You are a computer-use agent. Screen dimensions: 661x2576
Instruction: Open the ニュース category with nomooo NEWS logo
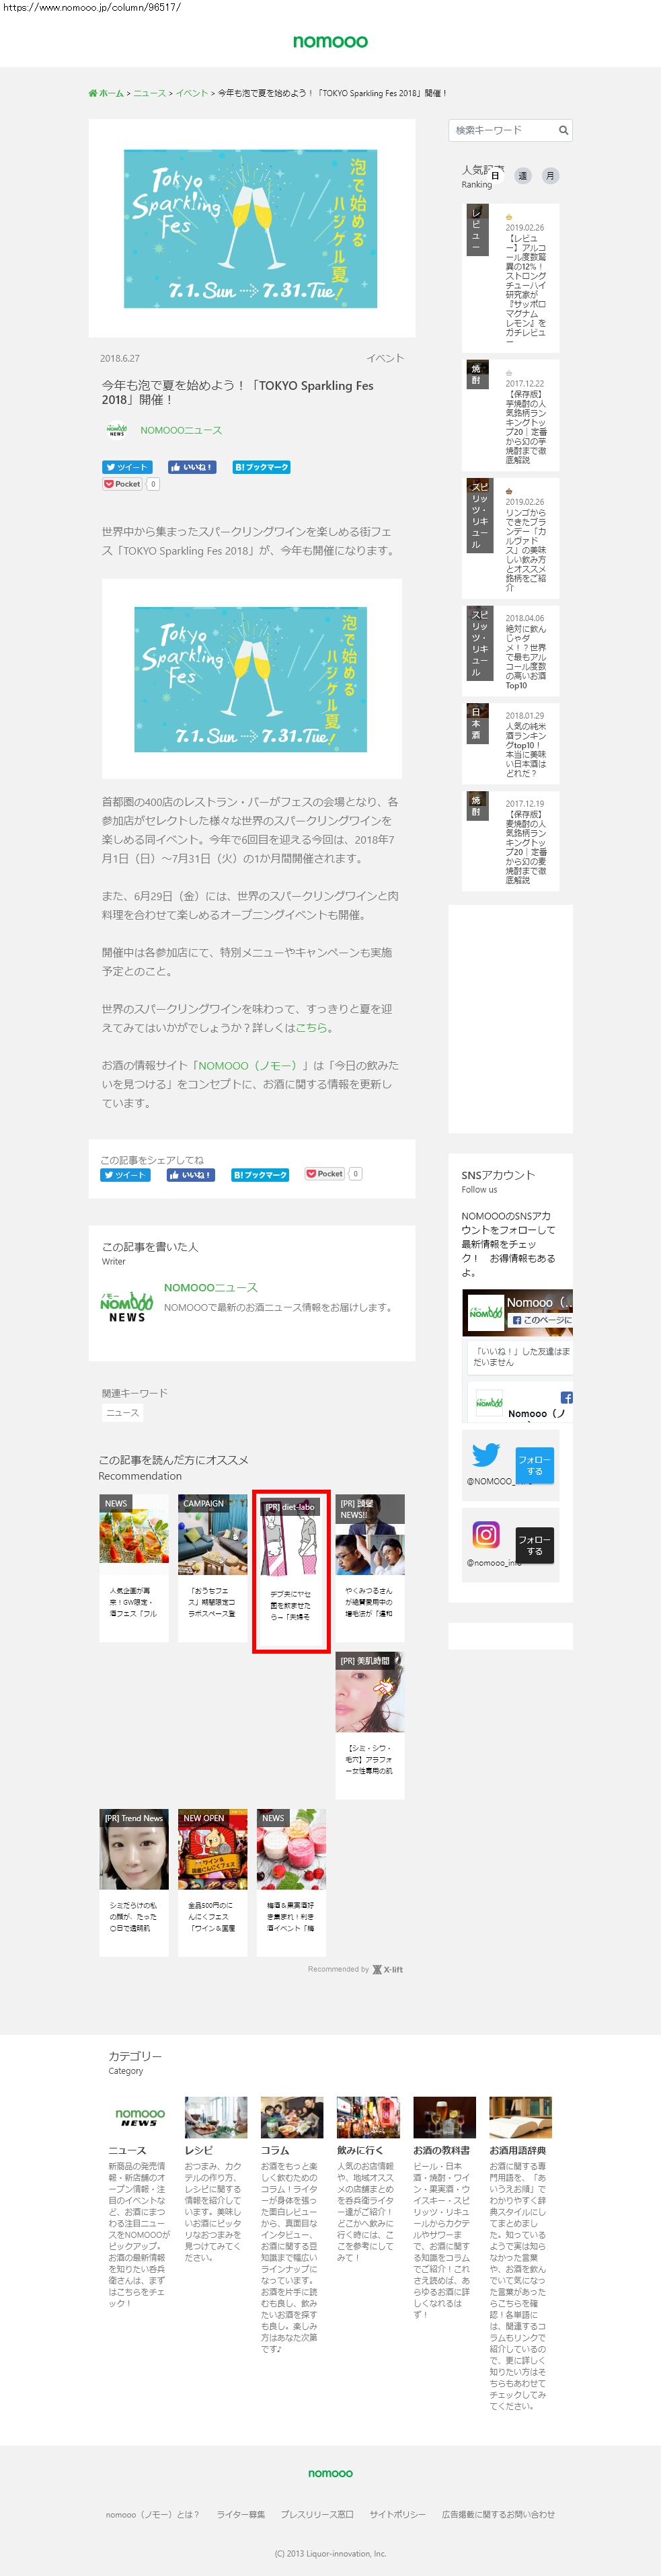[x=140, y=2202]
